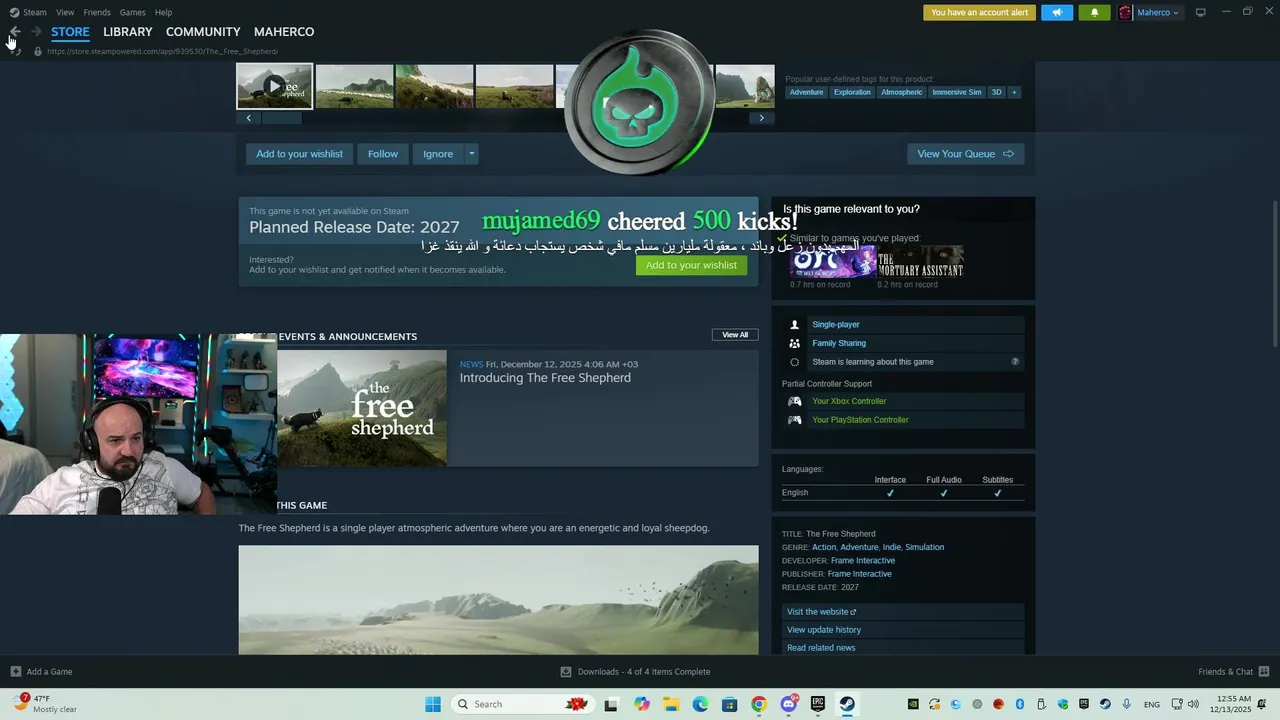Show the next screenshot thumbnails
Viewport: 1280px width, 720px height.
click(761, 118)
